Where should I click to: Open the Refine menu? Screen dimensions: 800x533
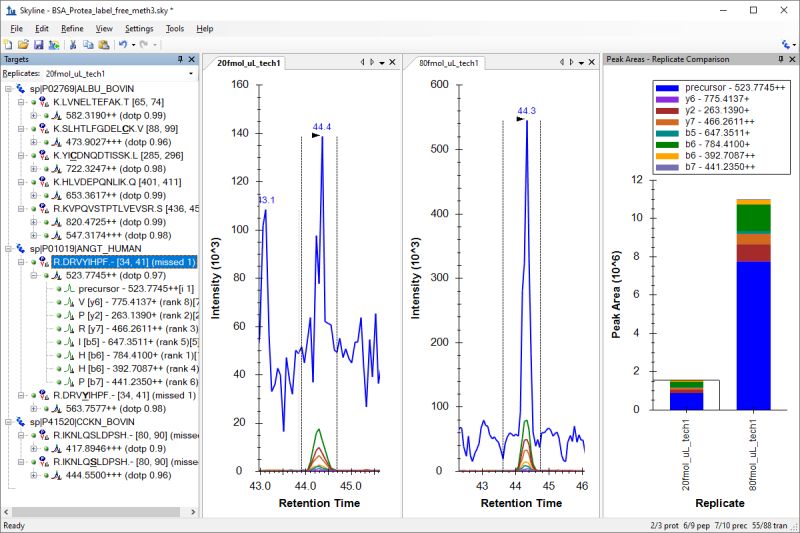tap(72, 29)
